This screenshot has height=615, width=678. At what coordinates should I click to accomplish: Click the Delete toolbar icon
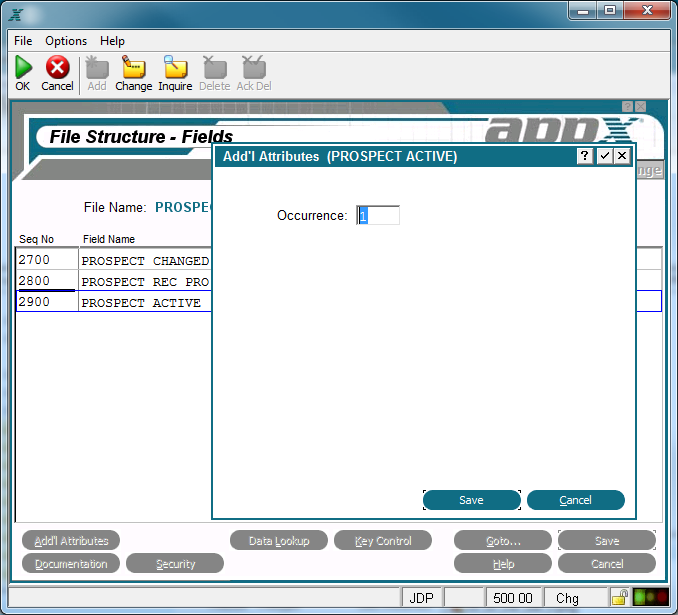tap(215, 67)
